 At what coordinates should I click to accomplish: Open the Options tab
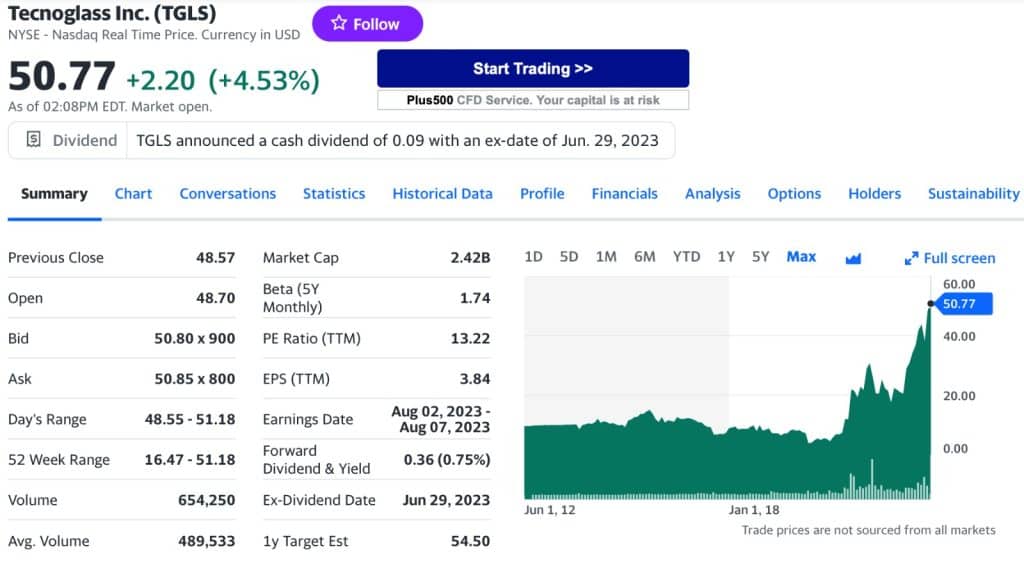794,194
